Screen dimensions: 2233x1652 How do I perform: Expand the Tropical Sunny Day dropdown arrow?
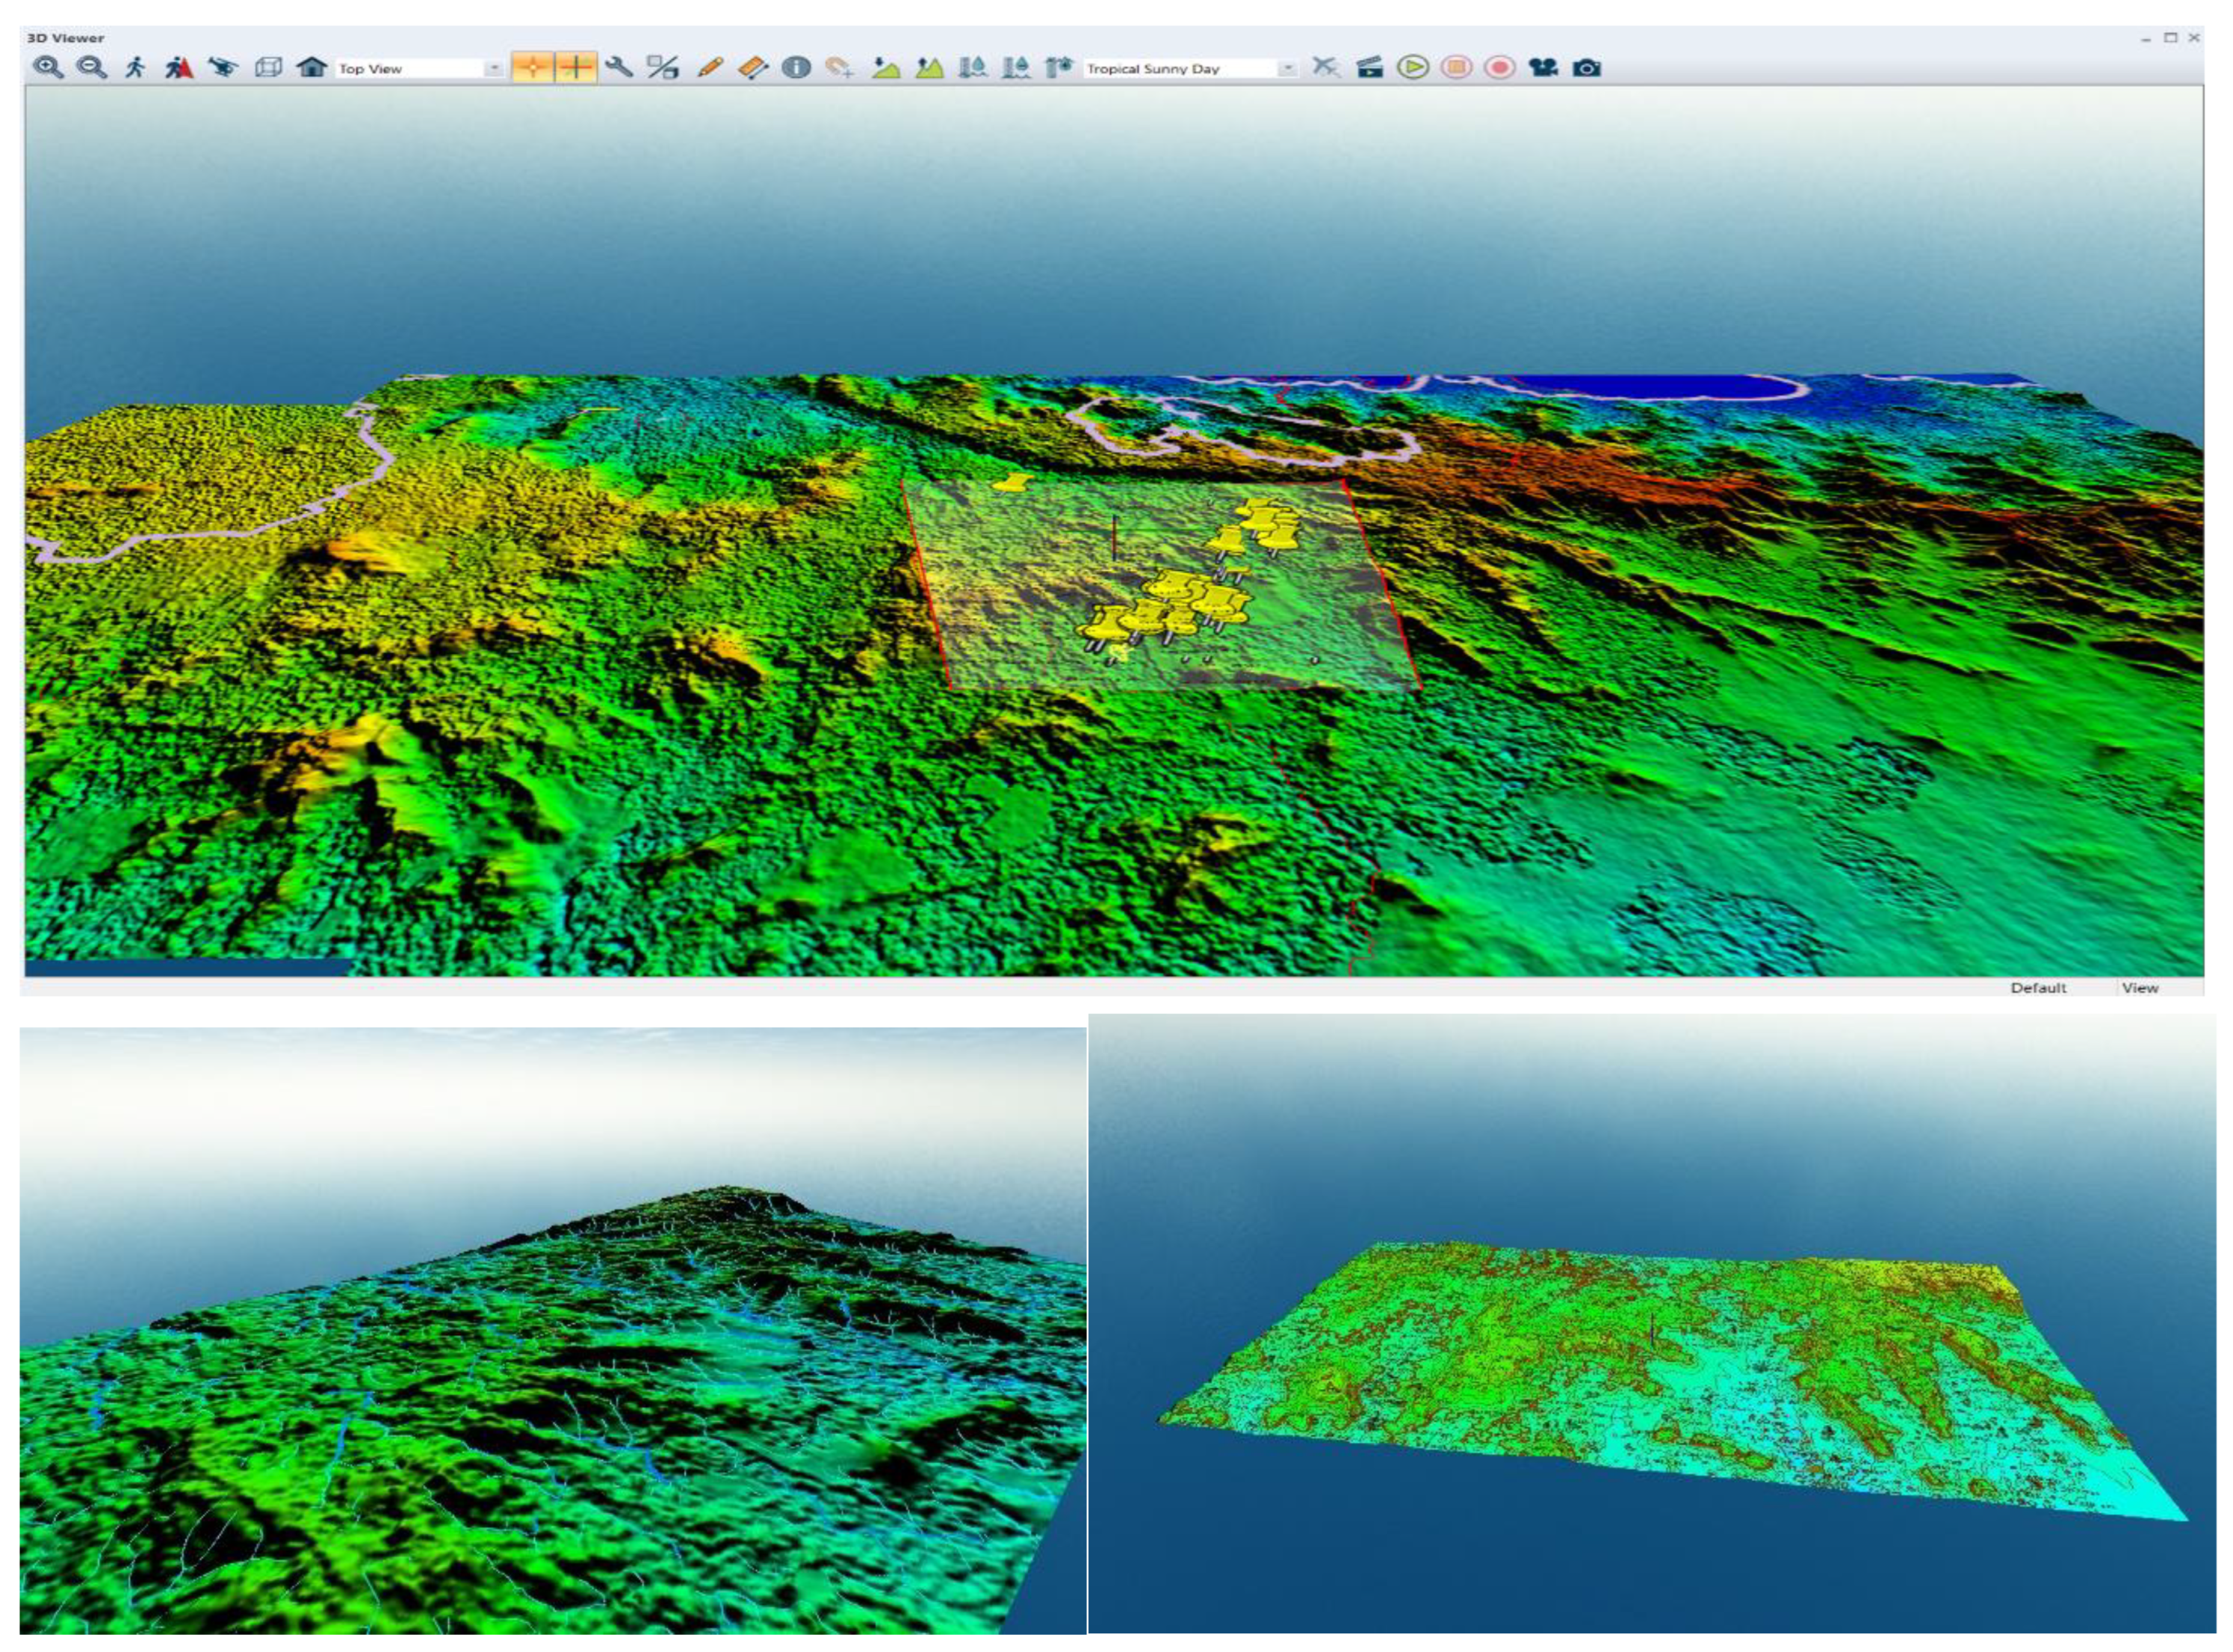coord(1288,68)
